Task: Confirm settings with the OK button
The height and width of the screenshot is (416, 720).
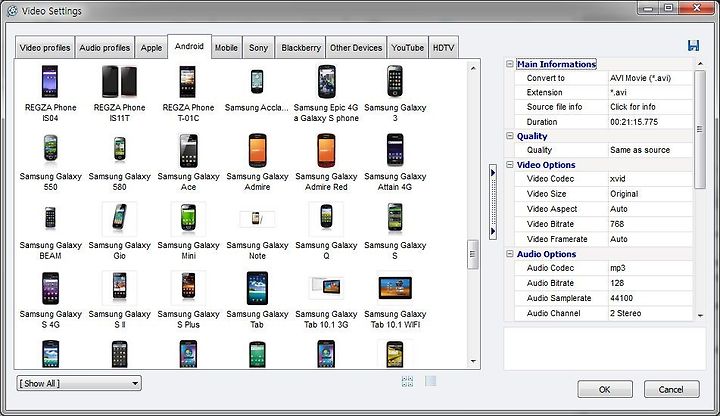Action: coord(605,389)
